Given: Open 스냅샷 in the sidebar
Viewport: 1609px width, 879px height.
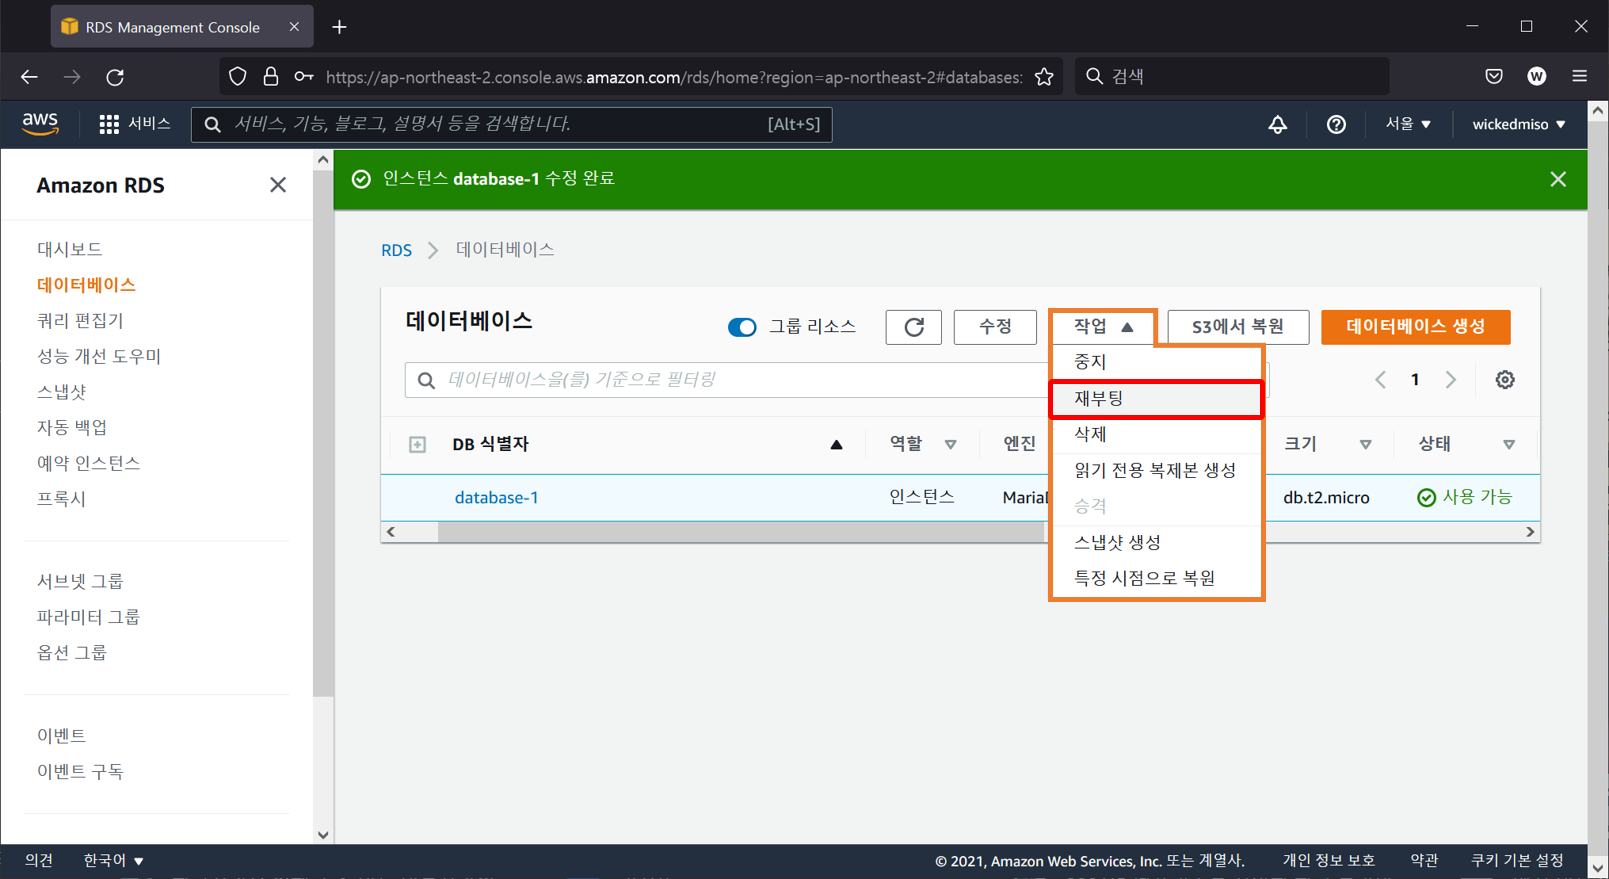Looking at the screenshot, I should point(62,392).
